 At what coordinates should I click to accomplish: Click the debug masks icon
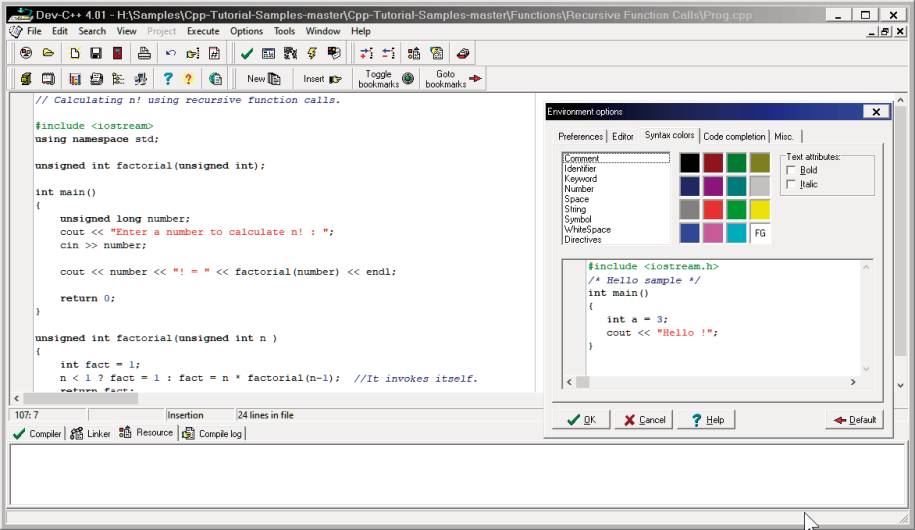[x=334, y=54]
